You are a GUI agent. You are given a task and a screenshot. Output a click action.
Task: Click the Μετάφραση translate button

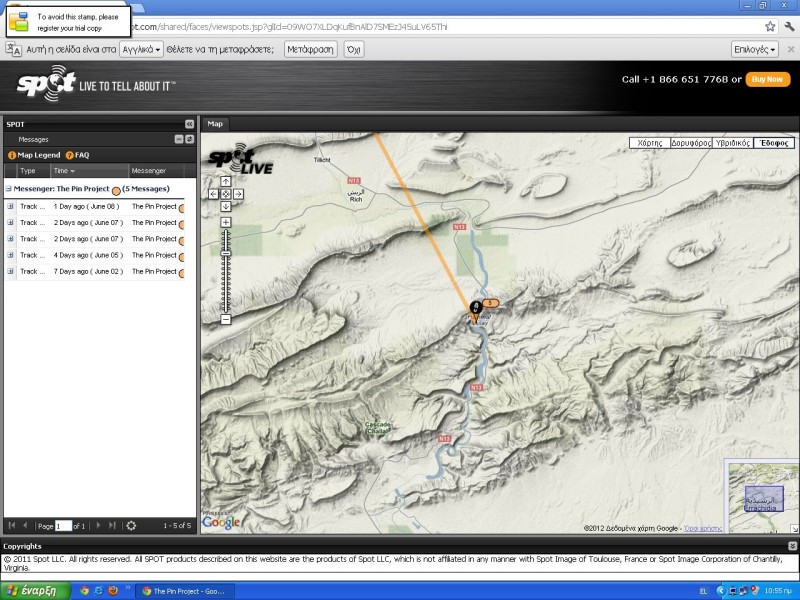tap(310, 49)
